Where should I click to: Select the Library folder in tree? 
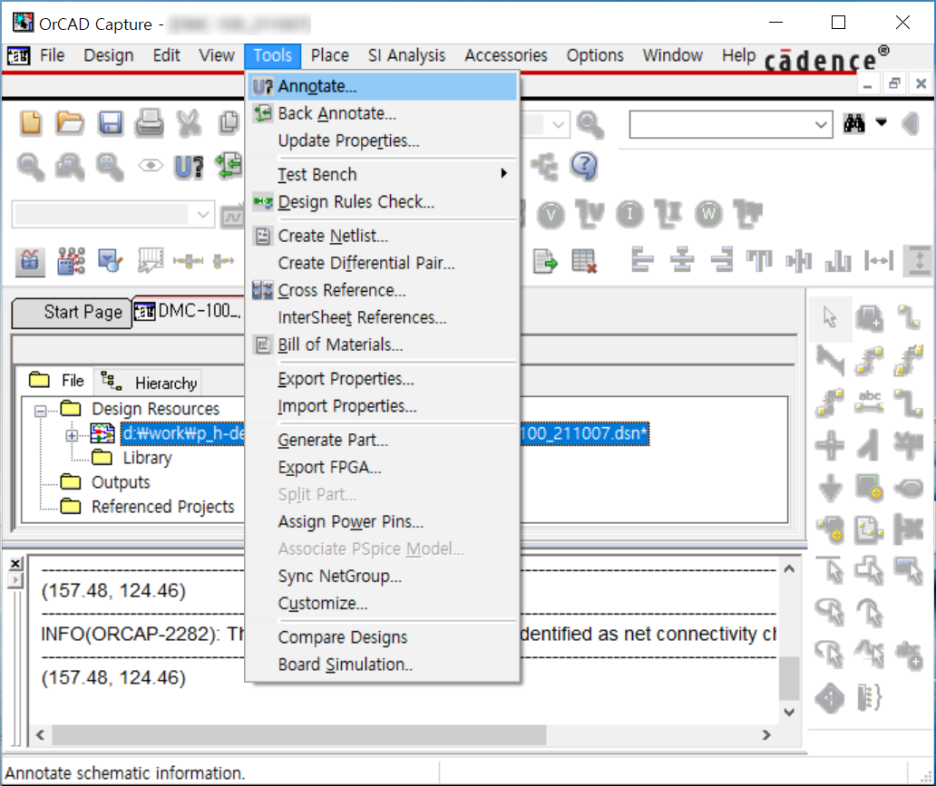(x=147, y=458)
